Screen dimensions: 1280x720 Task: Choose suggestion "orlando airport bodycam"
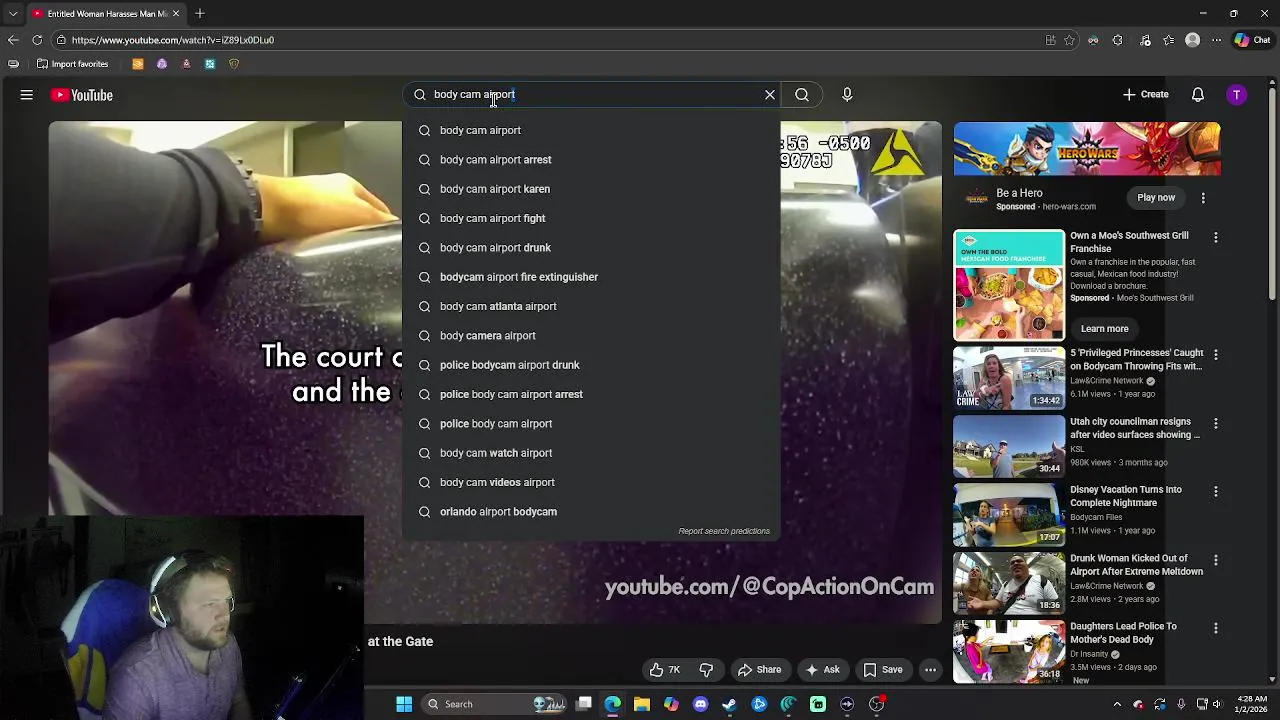[591, 512]
